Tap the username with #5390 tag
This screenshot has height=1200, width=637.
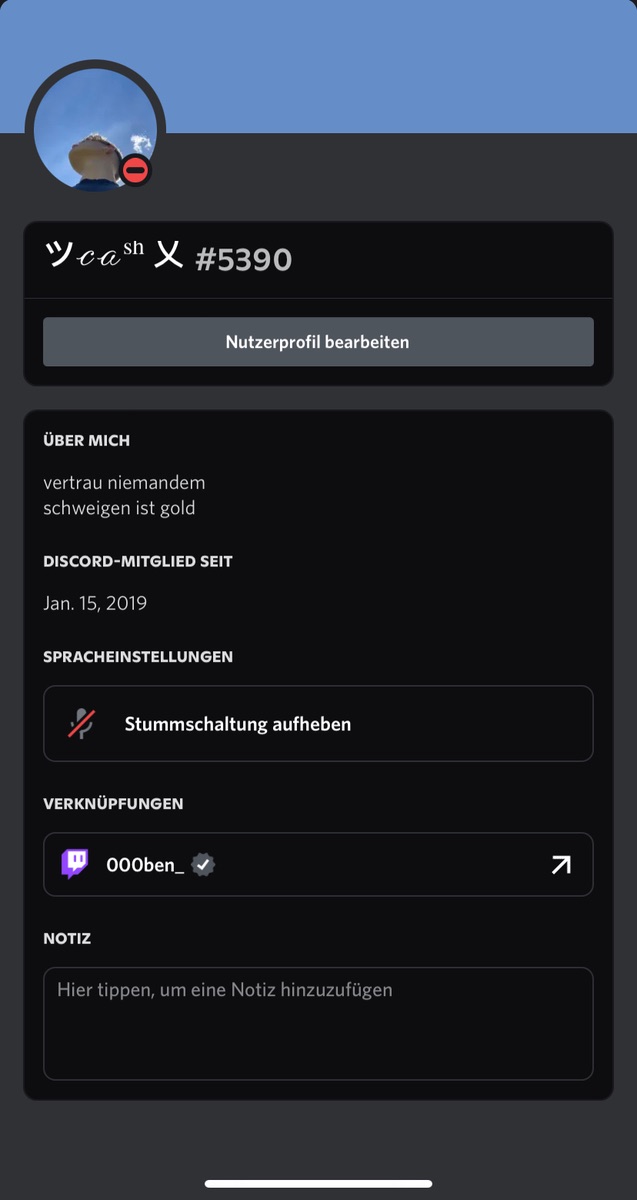point(168,257)
